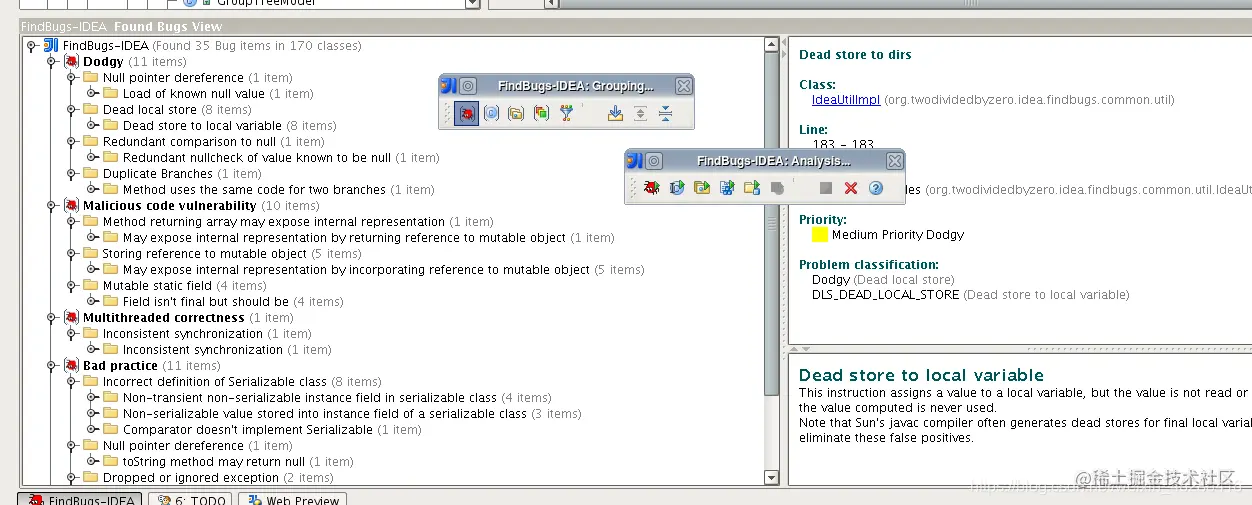Expand toString method may return null node
1252x505 pixels.
point(92,462)
